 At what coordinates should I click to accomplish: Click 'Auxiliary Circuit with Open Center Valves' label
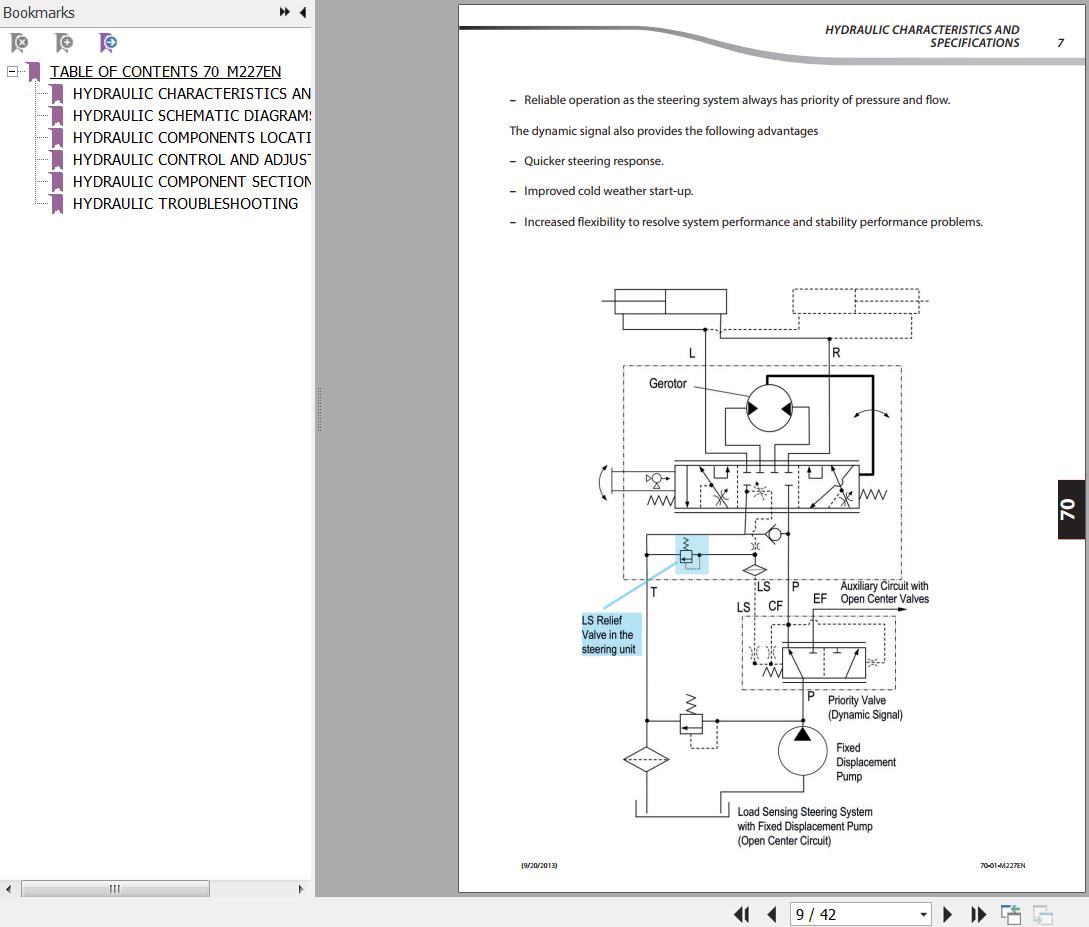tap(884, 592)
